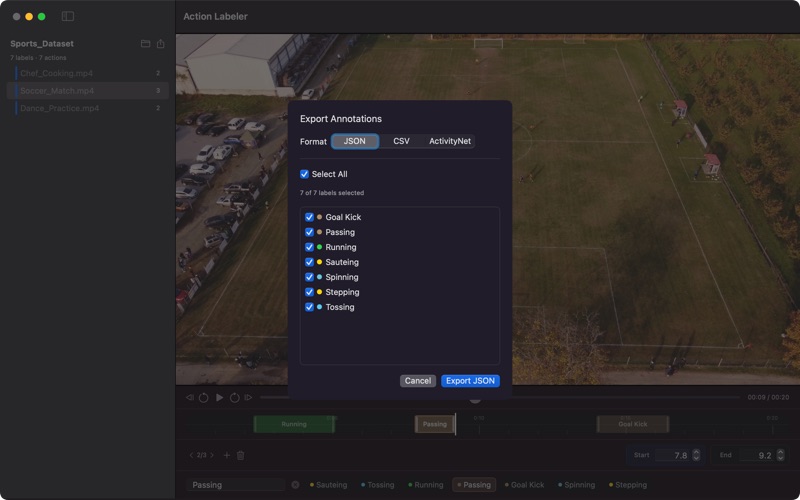
Task: Add a new action with plus icon
Action: click(227, 455)
